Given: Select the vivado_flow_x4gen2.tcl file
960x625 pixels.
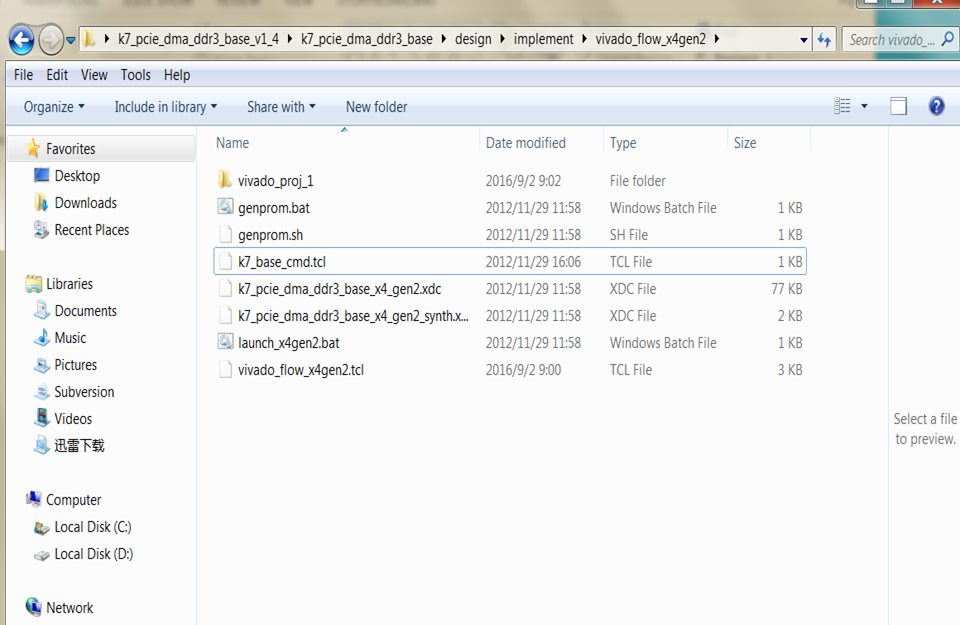Looking at the screenshot, I should pyautogui.click(x=300, y=370).
